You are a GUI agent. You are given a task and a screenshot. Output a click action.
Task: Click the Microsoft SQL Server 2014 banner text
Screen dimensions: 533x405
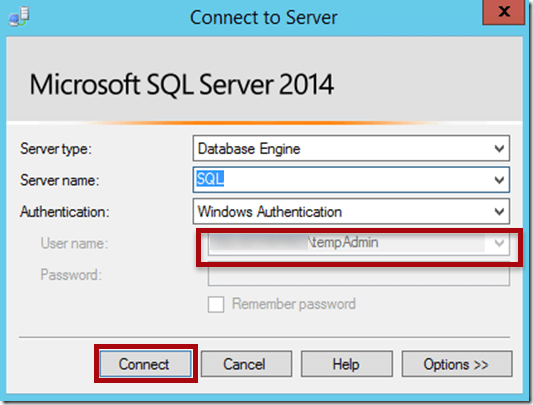click(x=182, y=85)
